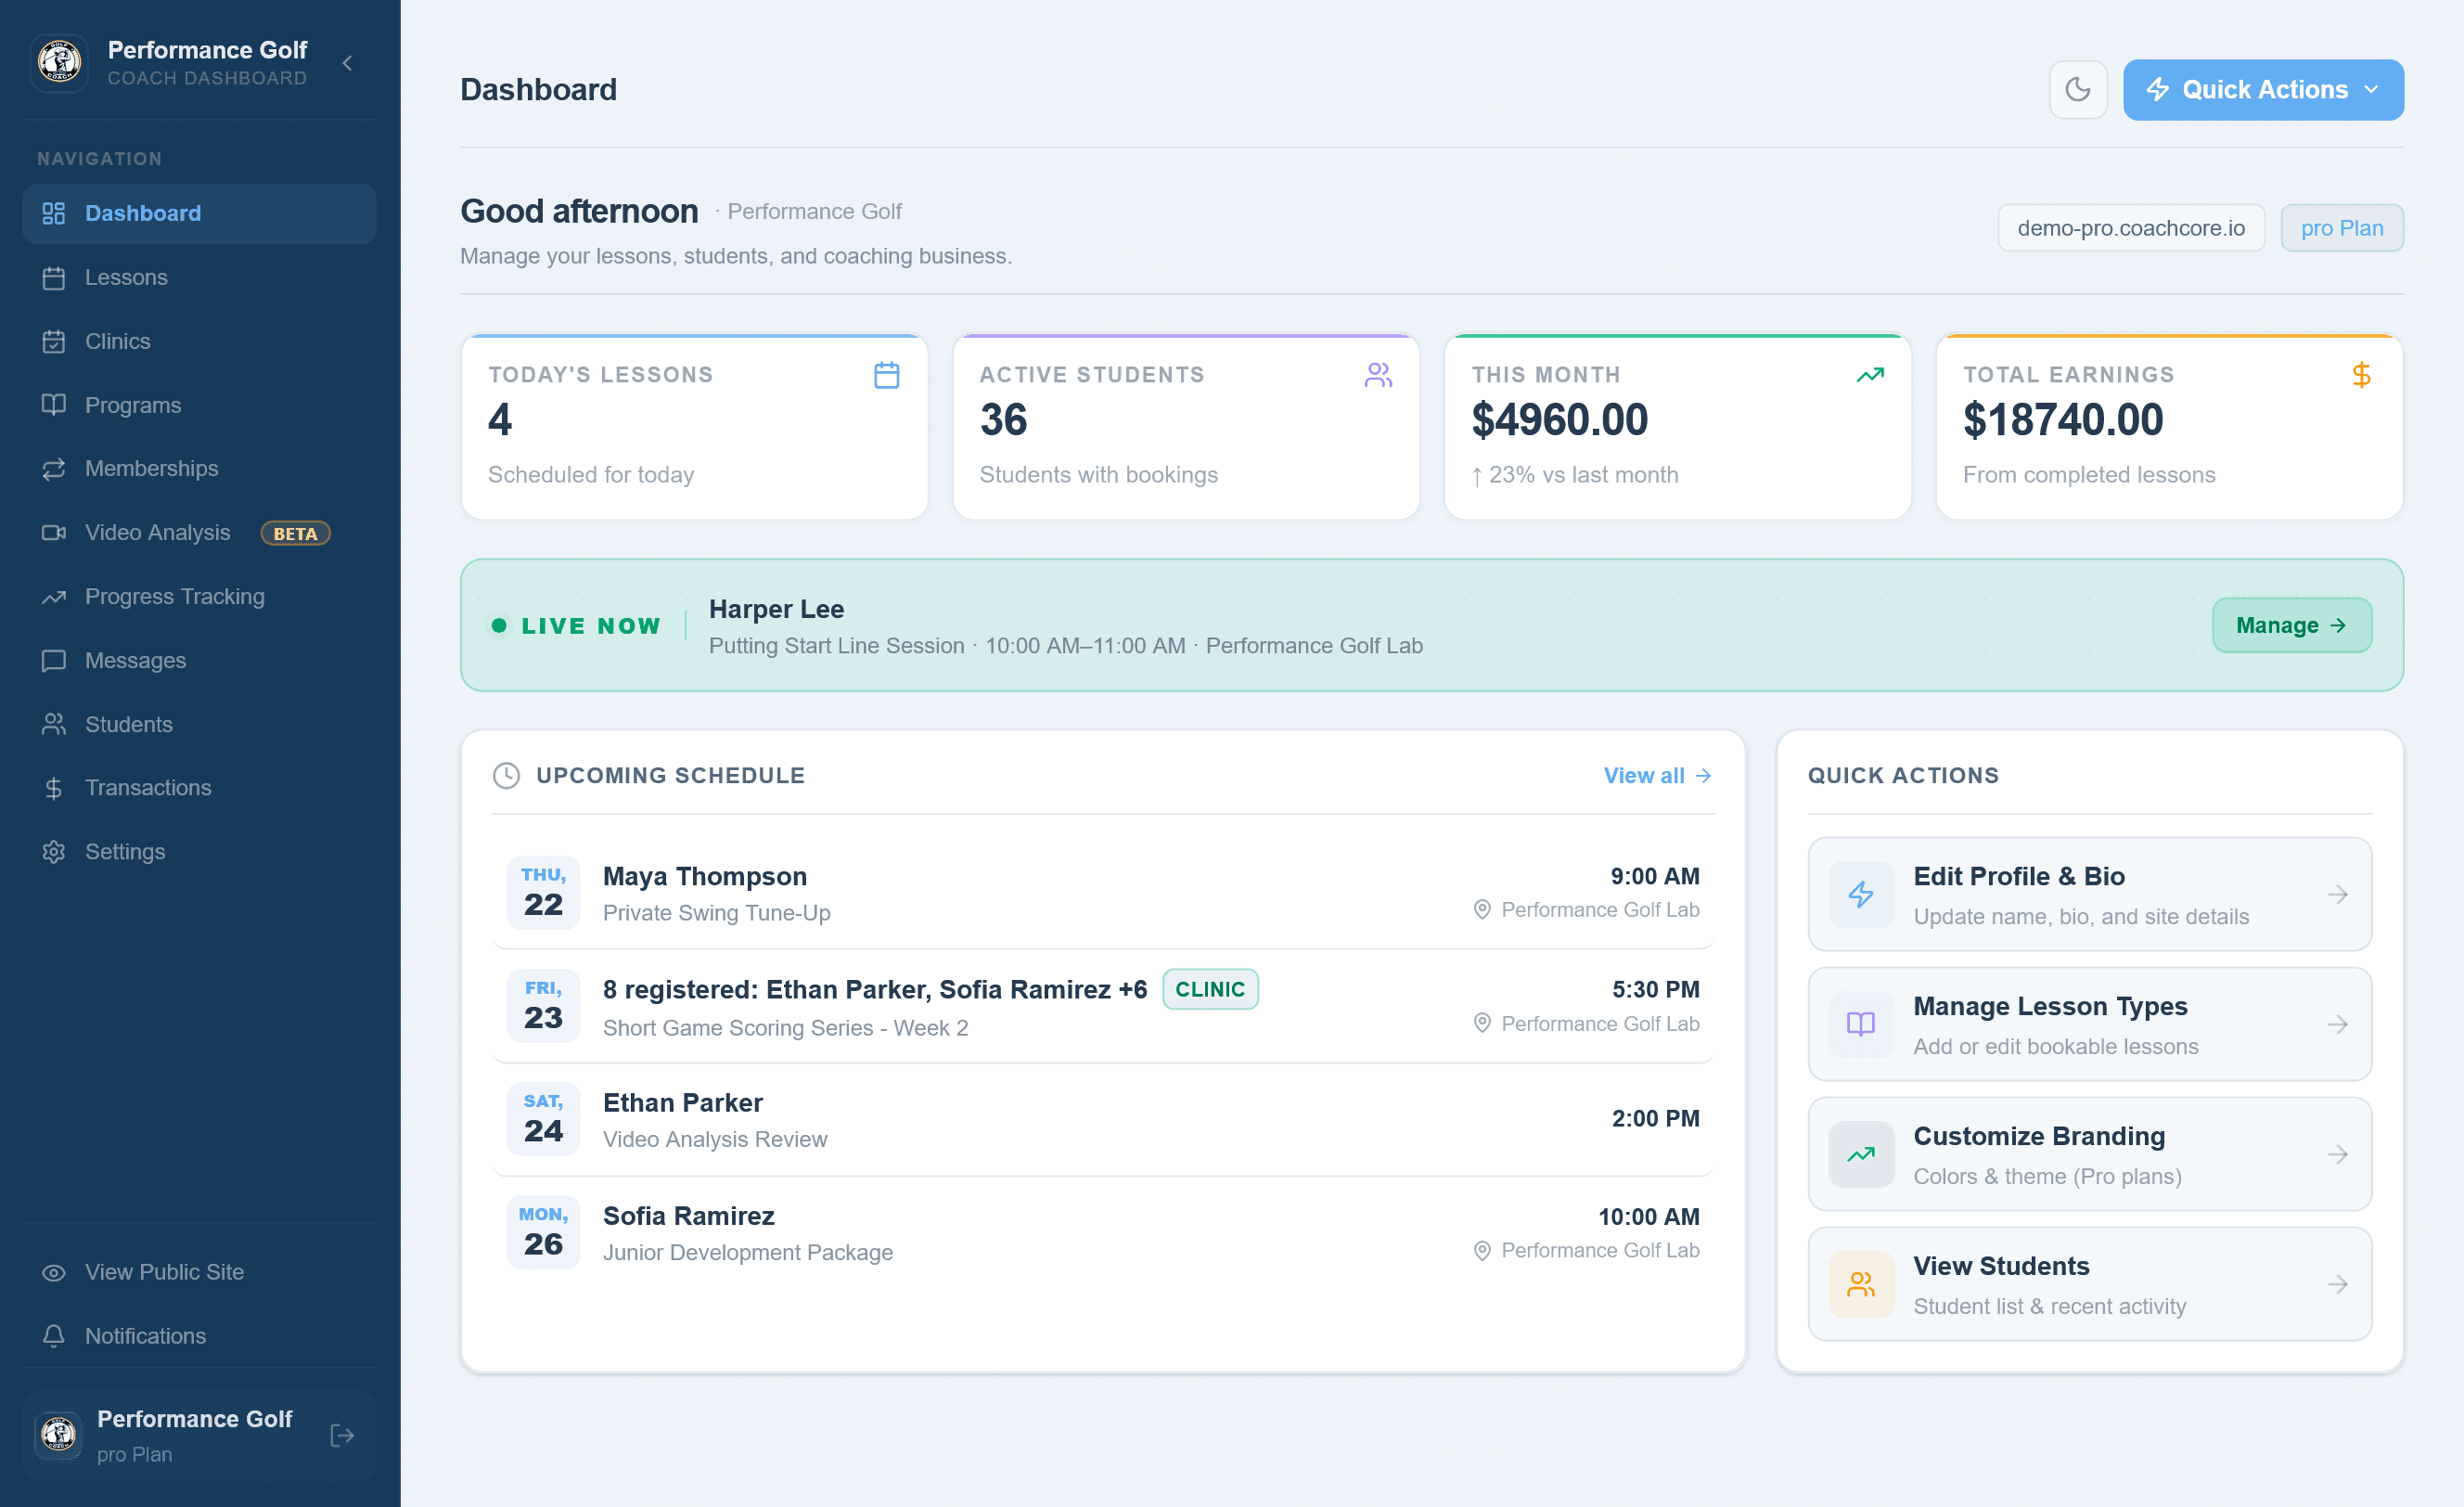Viewport: 2464px width, 1507px height.
Task: Click the CLINIC tag on Friday's session
Action: (x=1210, y=989)
